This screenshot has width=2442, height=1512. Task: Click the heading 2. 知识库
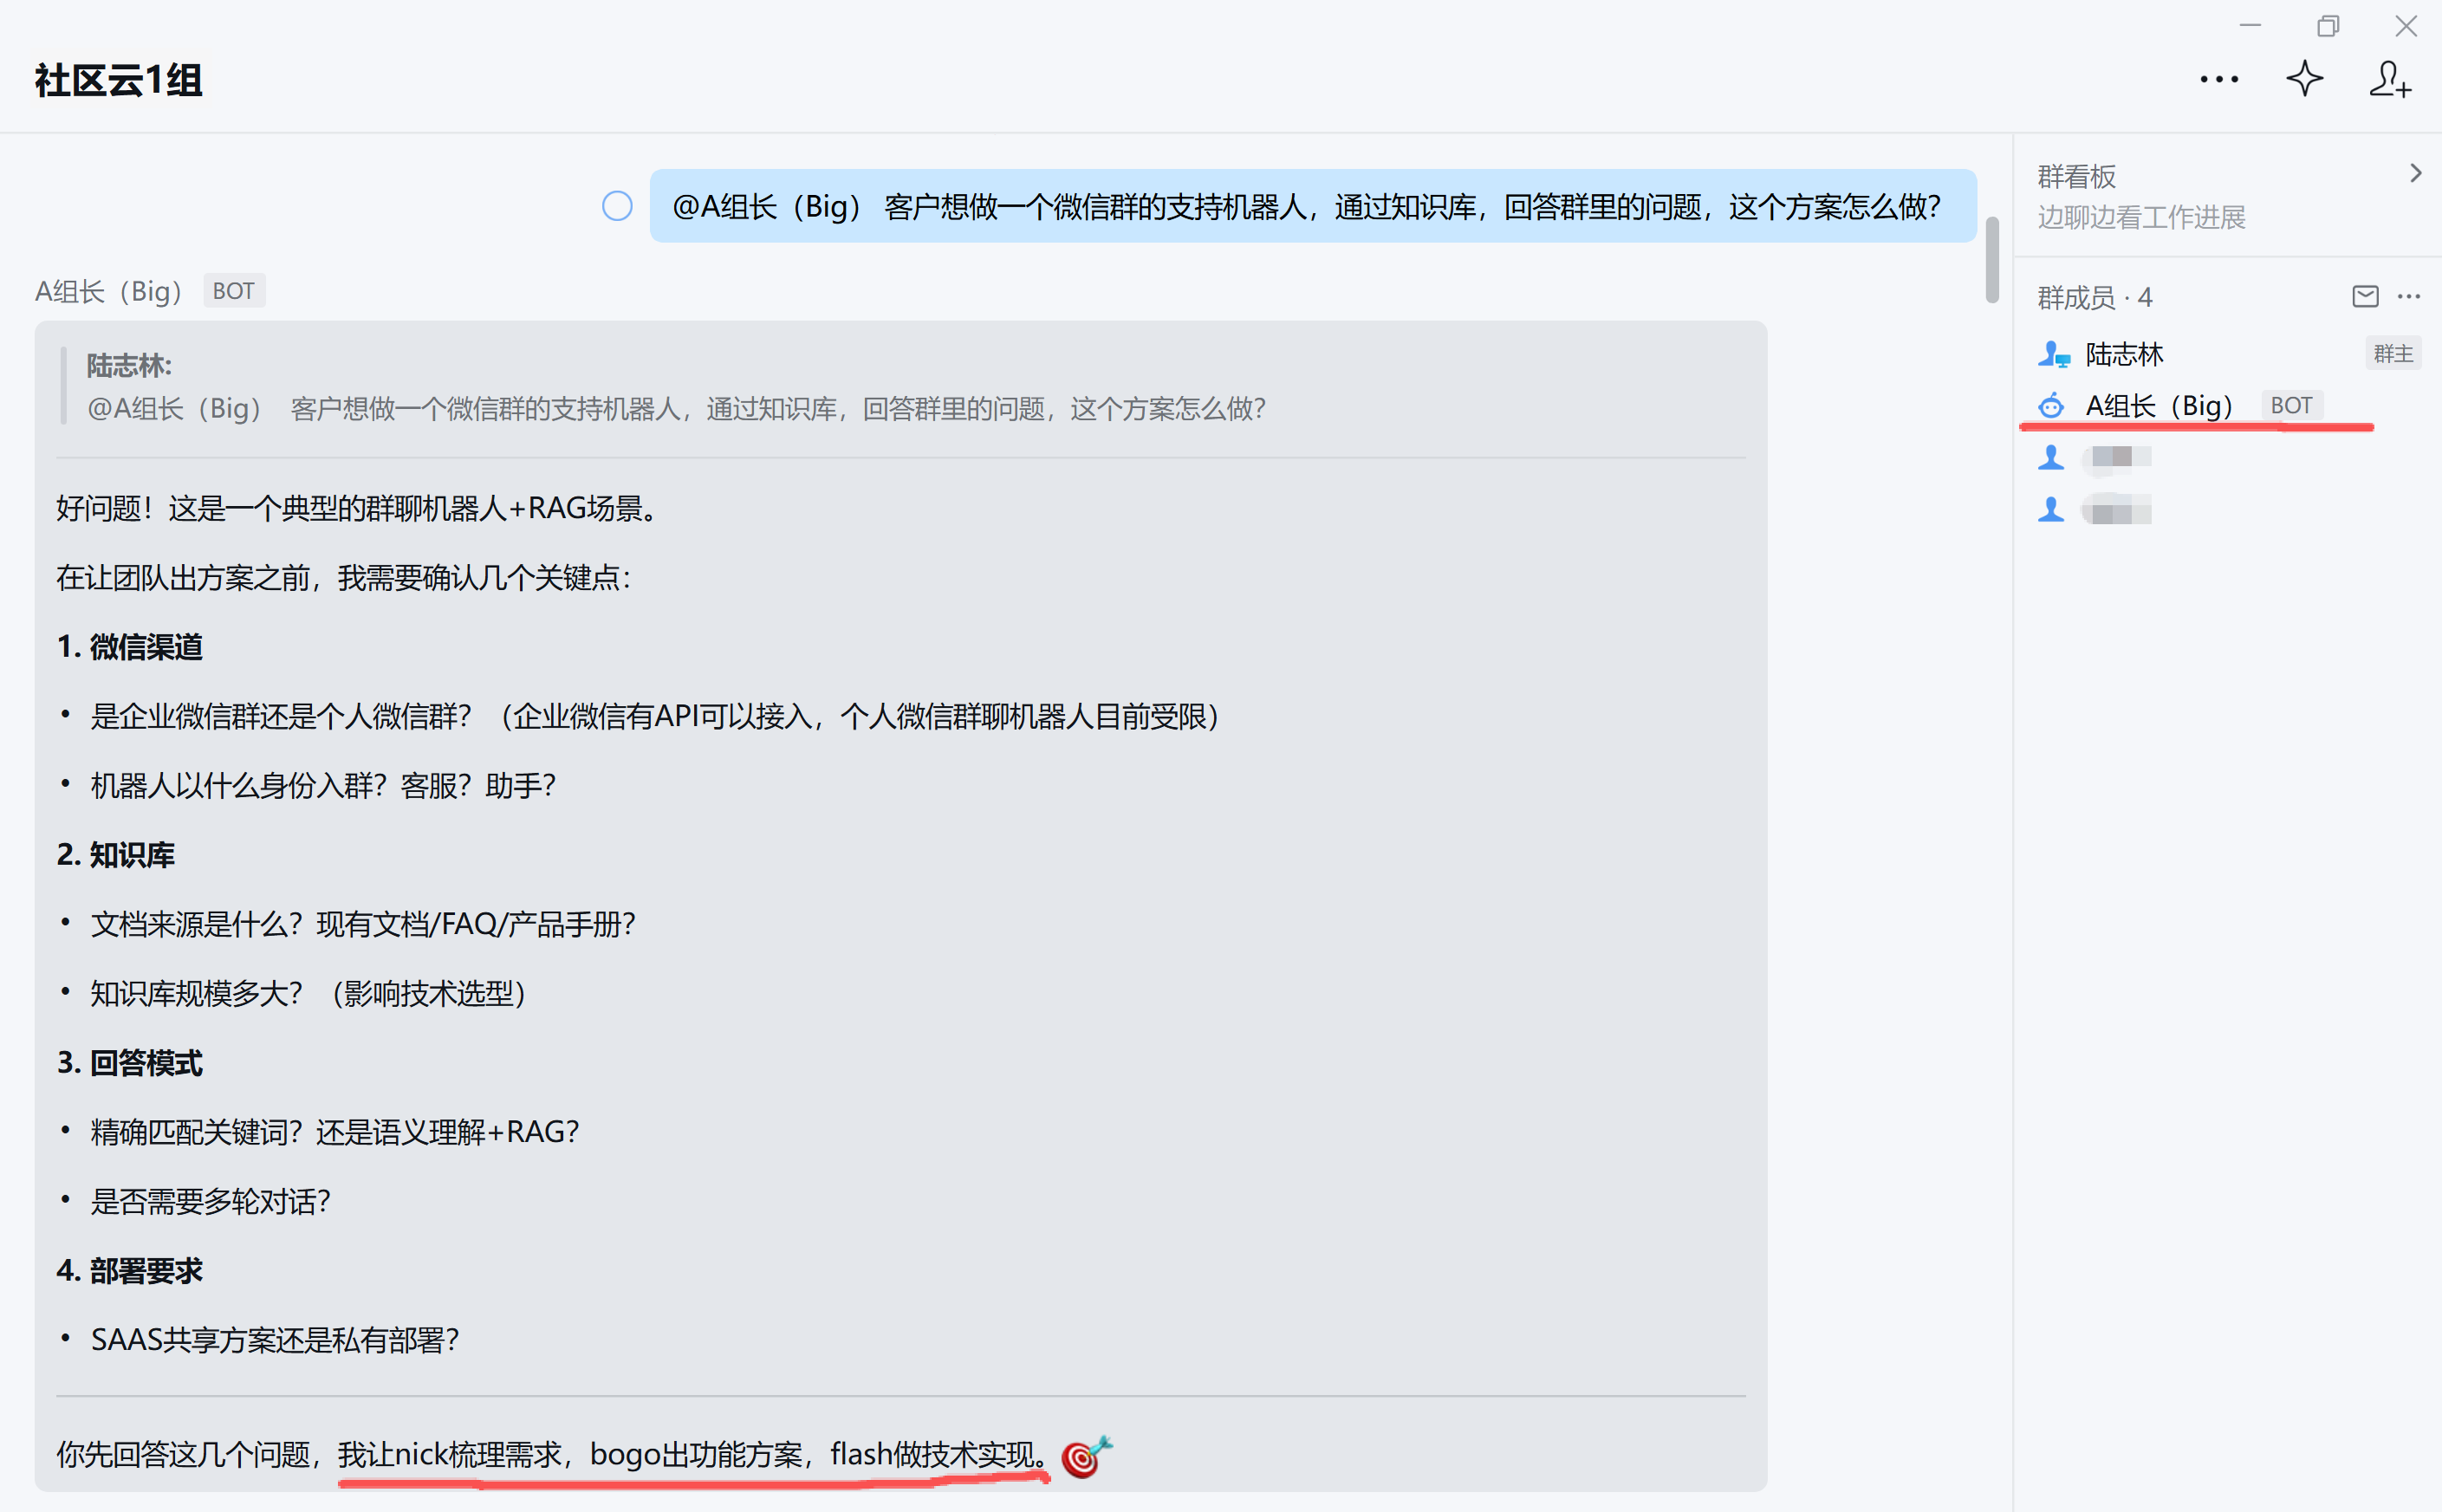pos(116,855)
